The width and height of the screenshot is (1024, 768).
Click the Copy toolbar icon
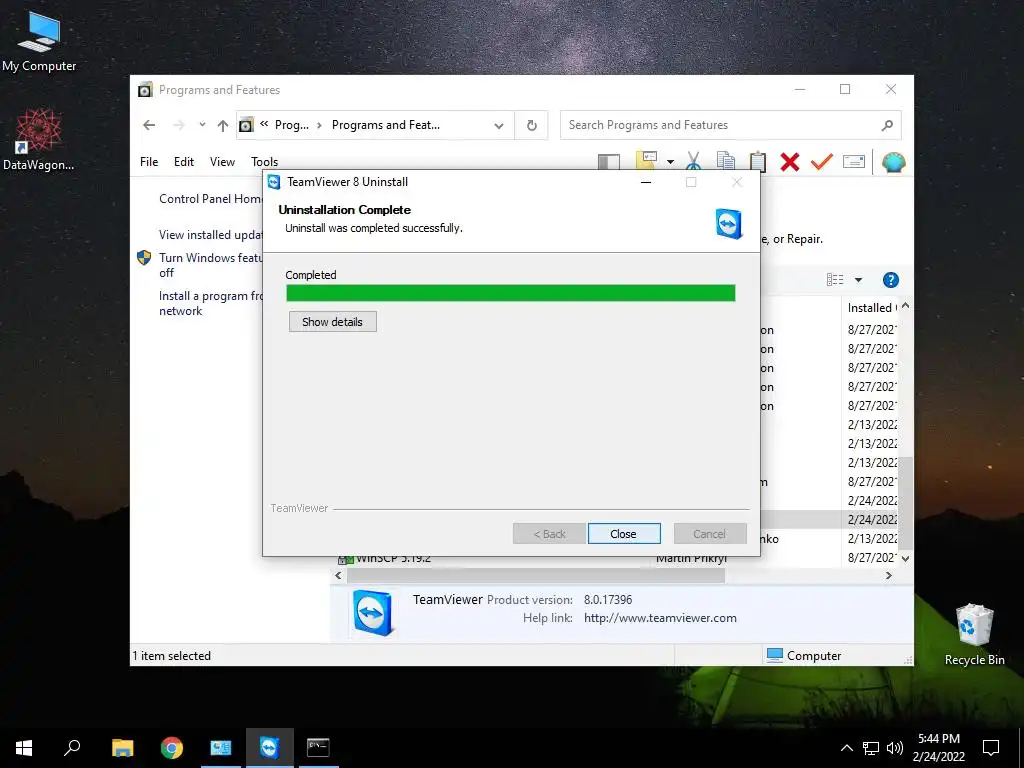(726, 161)
